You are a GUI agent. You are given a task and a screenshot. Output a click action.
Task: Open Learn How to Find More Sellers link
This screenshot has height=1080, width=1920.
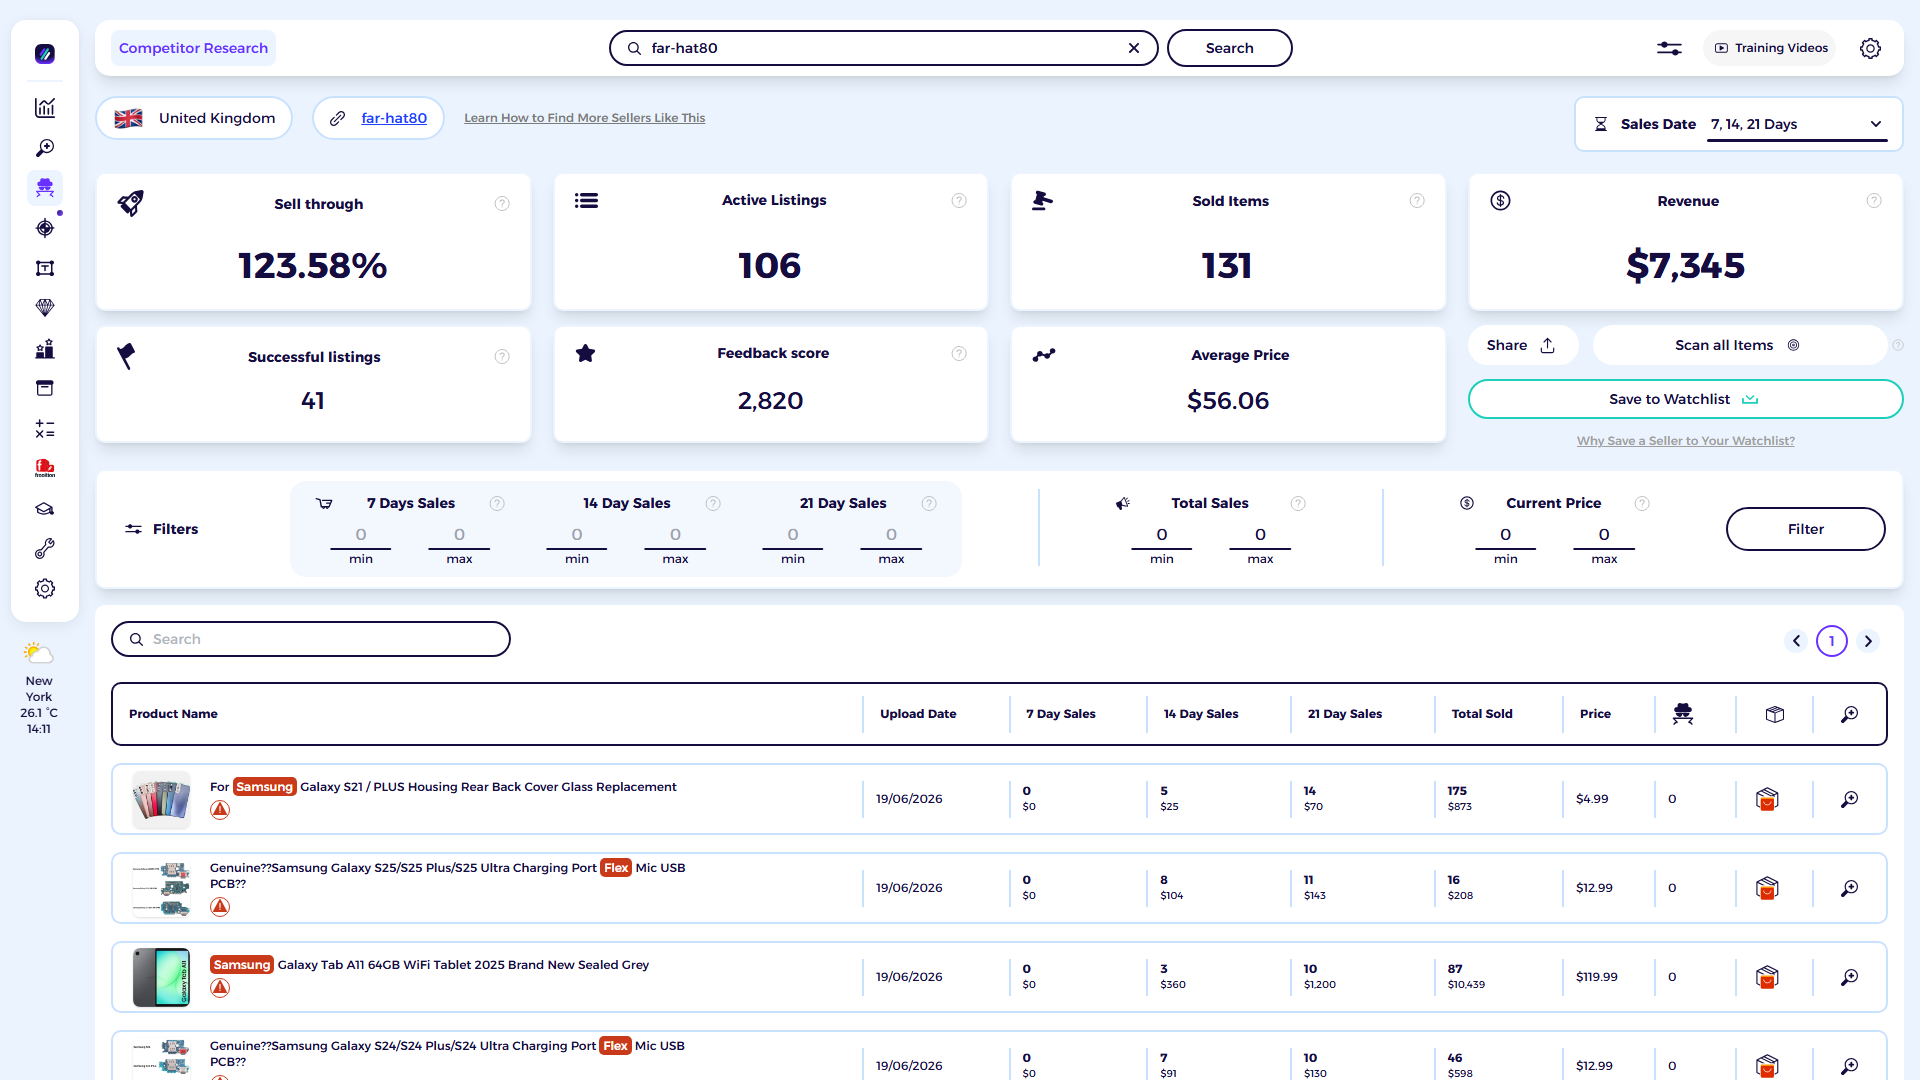pyautogui.click(x=584, y=118)
